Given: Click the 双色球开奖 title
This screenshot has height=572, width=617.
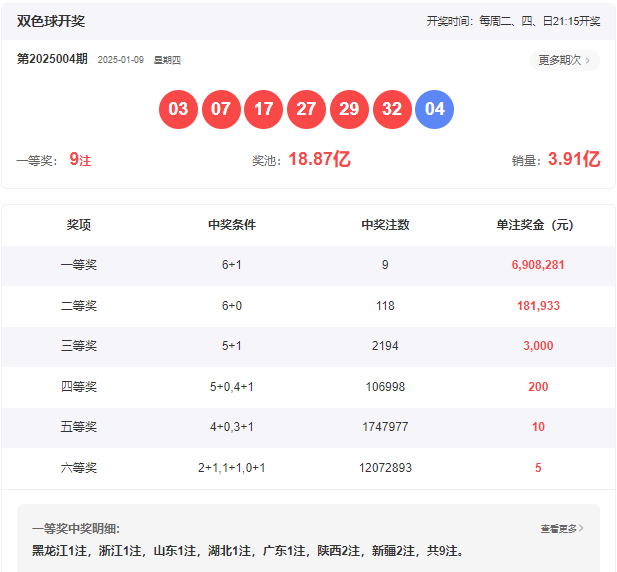Looking at the screenshot, I should 51,21.
